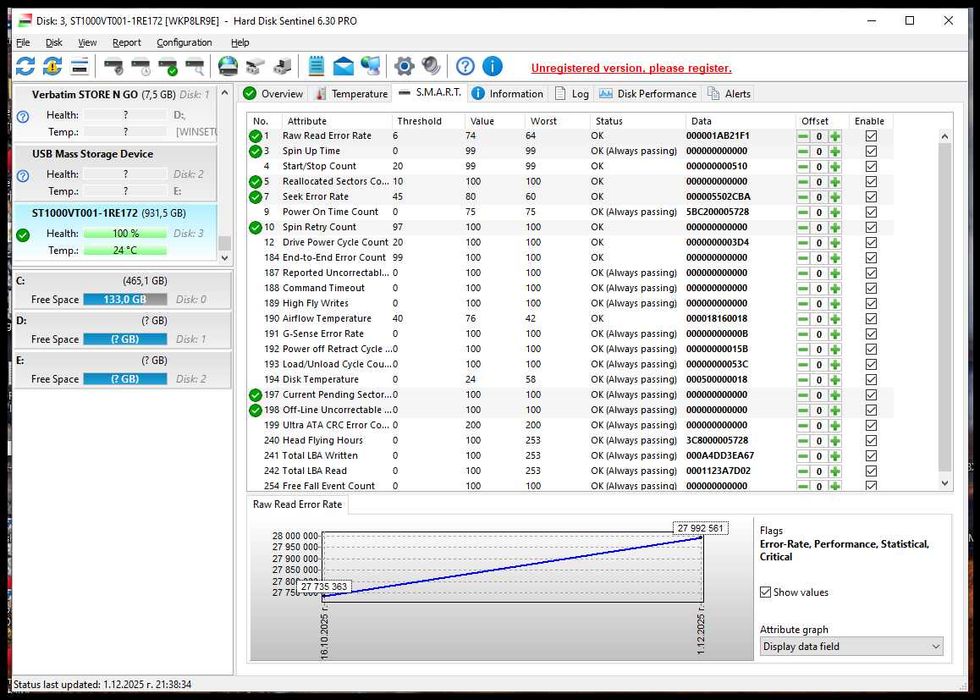
Task: Click the blue notepad report toolbar icon
Action: coord(316,67)
